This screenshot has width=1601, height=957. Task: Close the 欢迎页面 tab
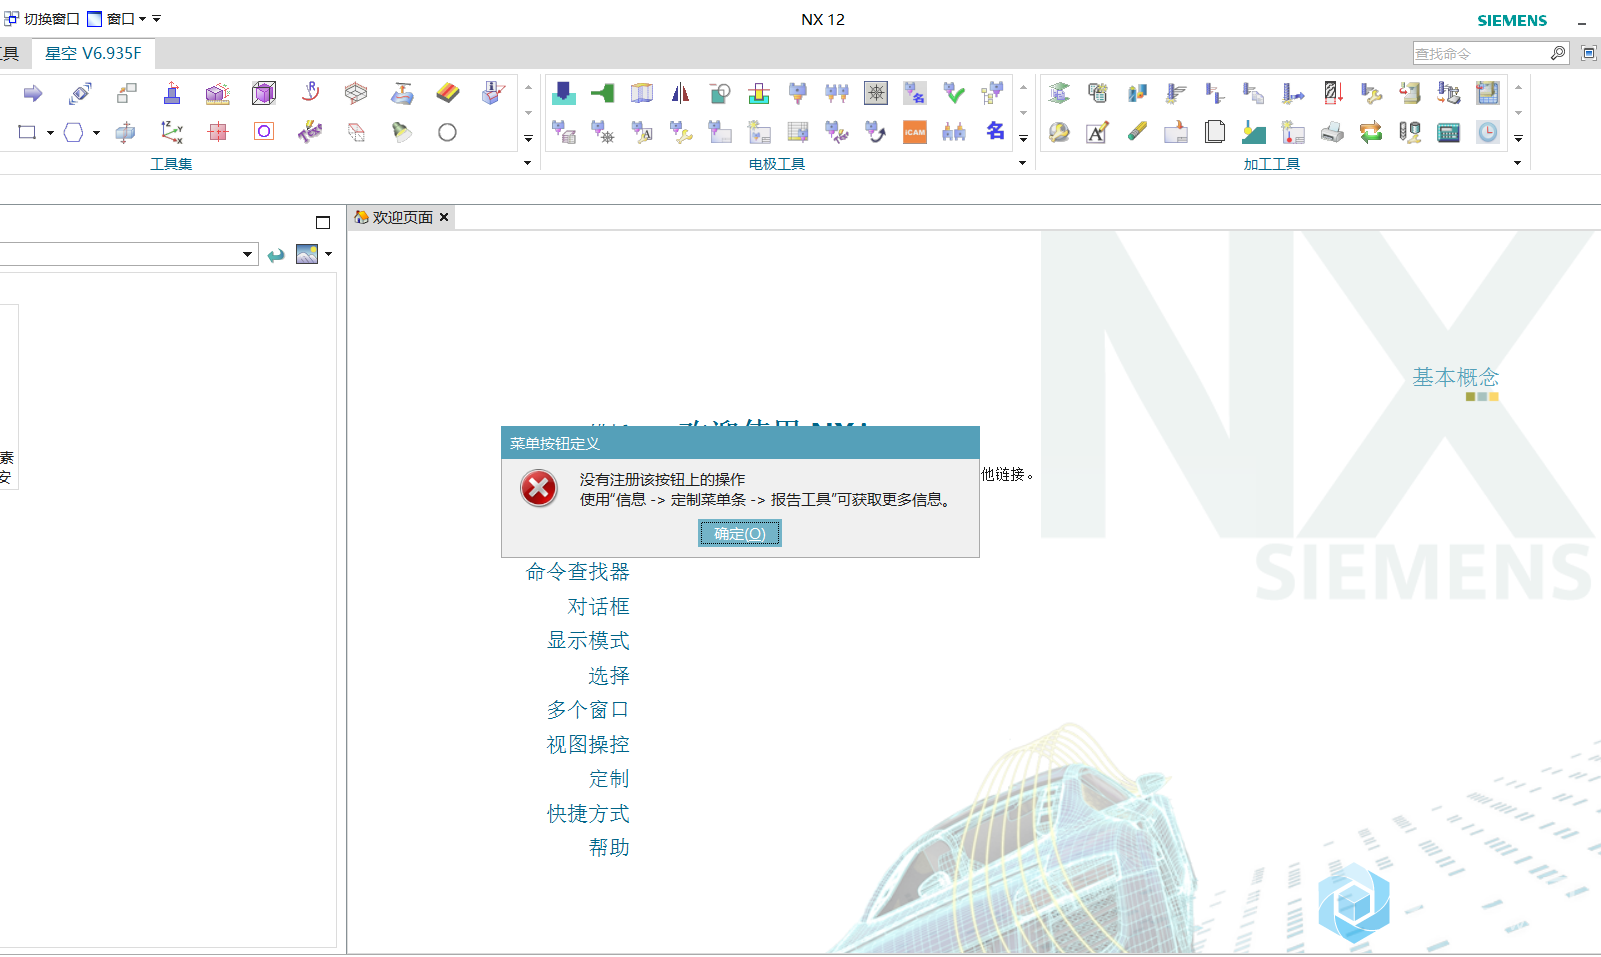point(444,217)
